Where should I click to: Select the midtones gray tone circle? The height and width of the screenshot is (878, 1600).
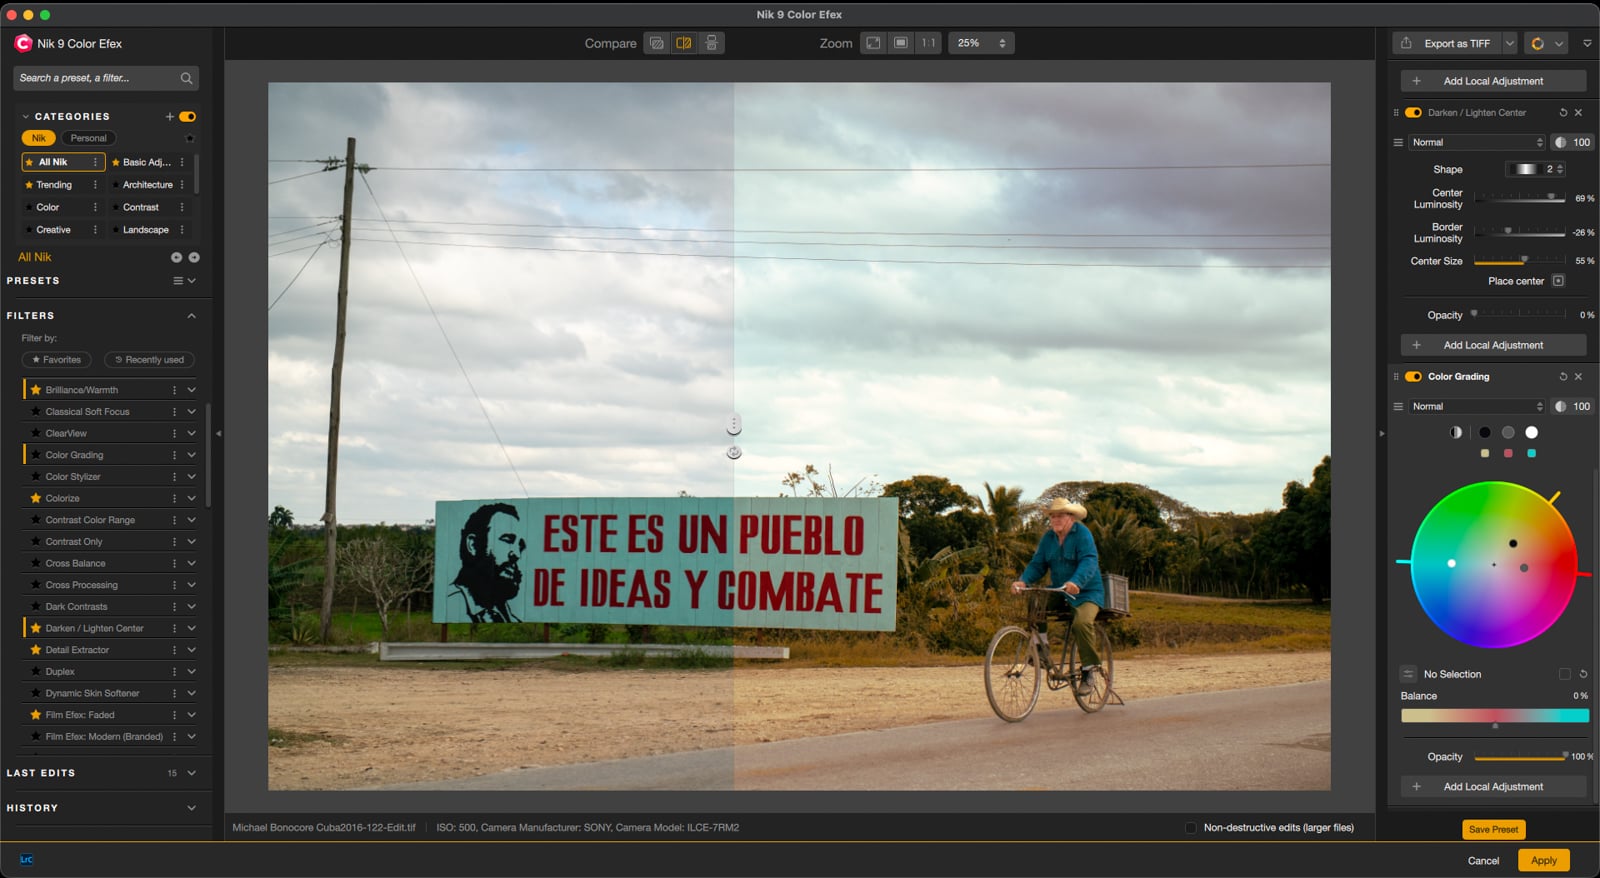point(1508,433)
